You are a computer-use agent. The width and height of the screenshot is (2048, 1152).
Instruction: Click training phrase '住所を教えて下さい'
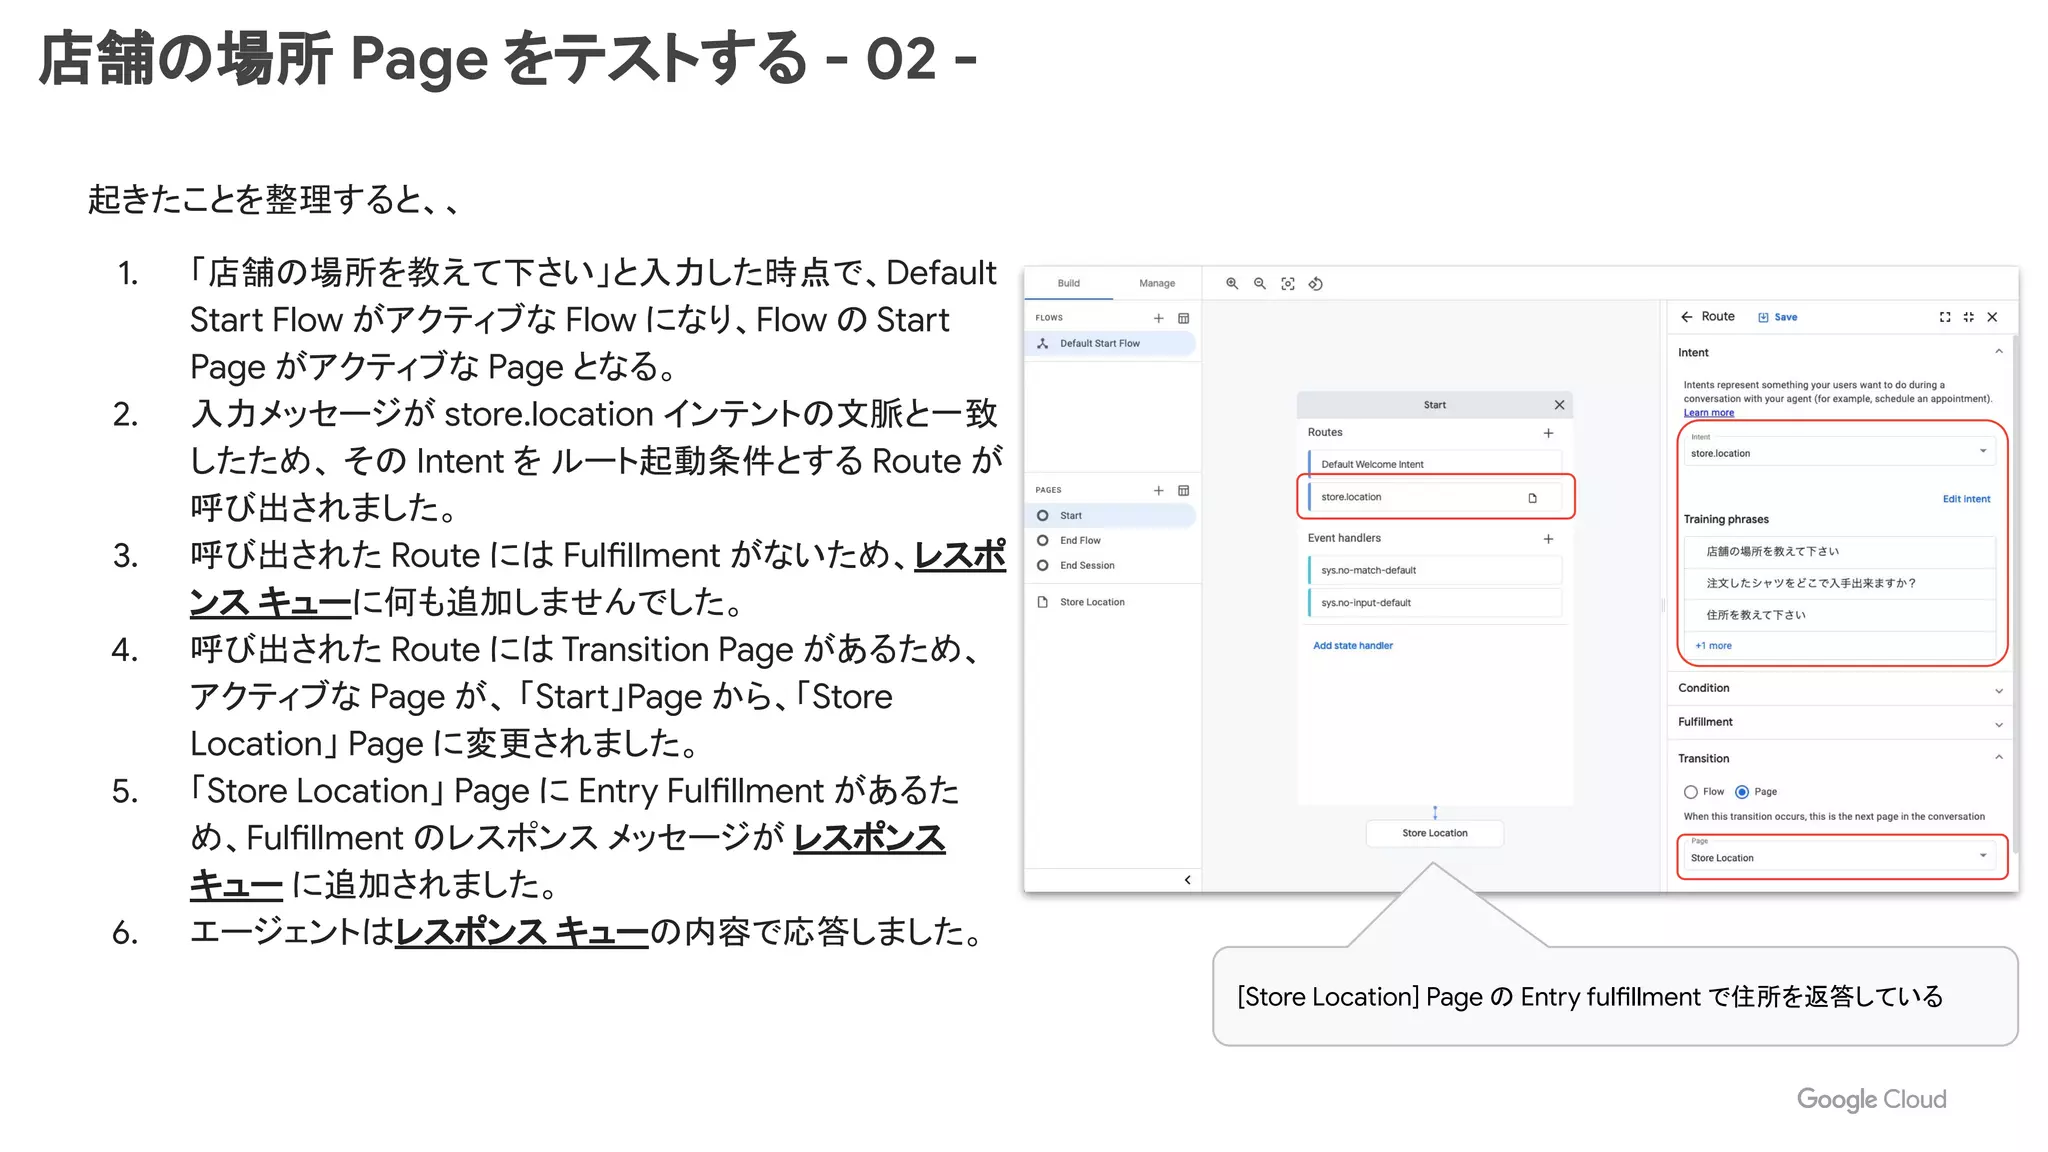pos(1840,615)
